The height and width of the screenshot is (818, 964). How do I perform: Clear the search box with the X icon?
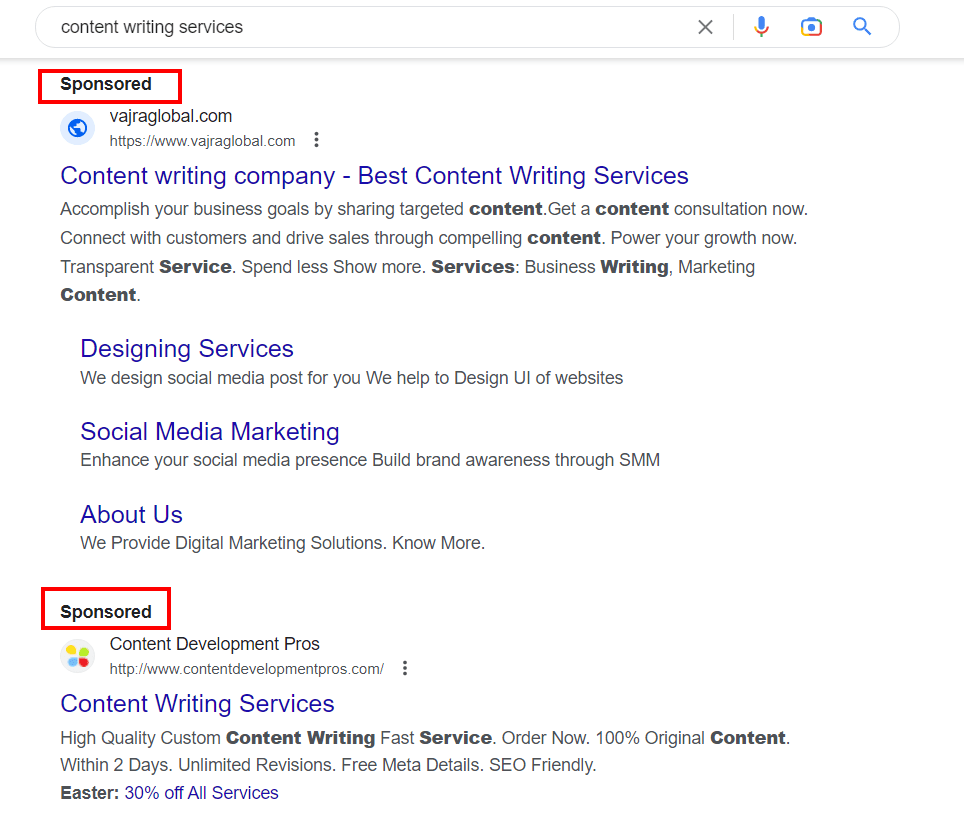point(705,27)
